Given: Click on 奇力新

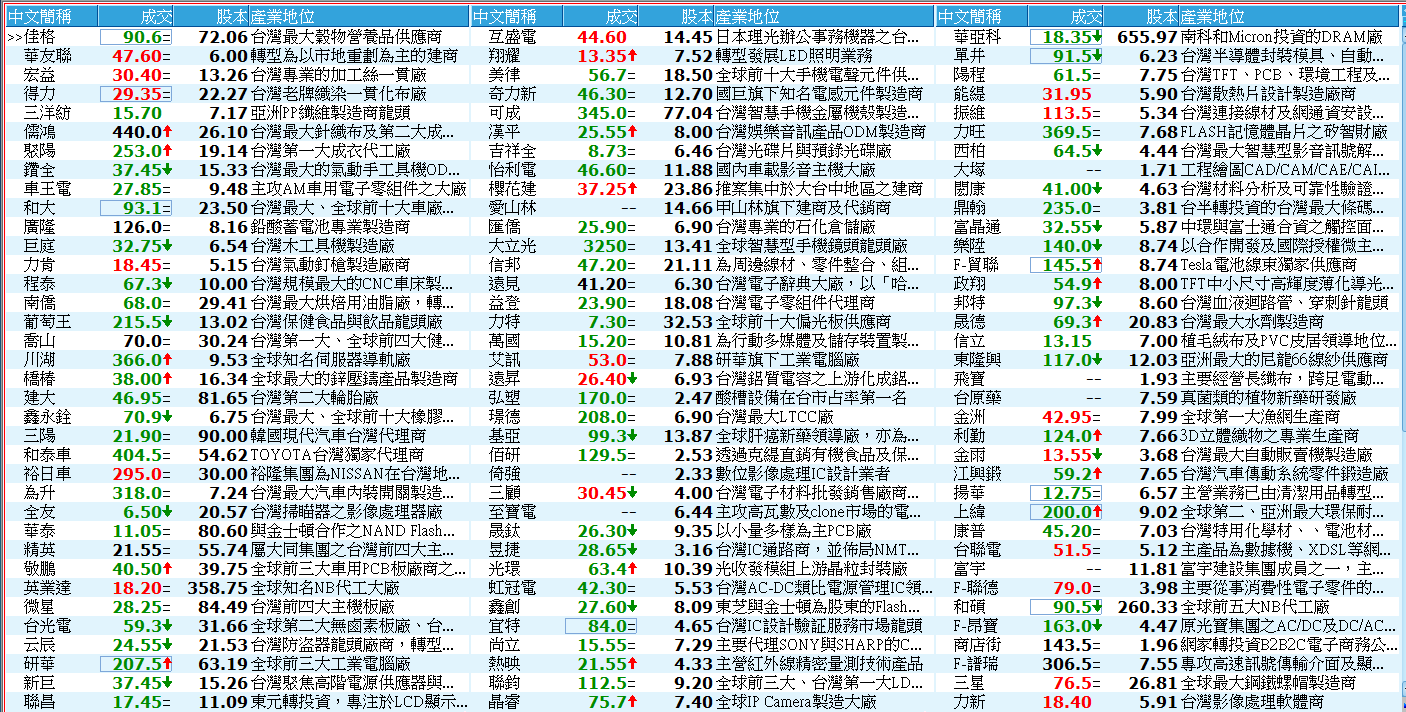Looking at the screenshot, I should (513, 93).
